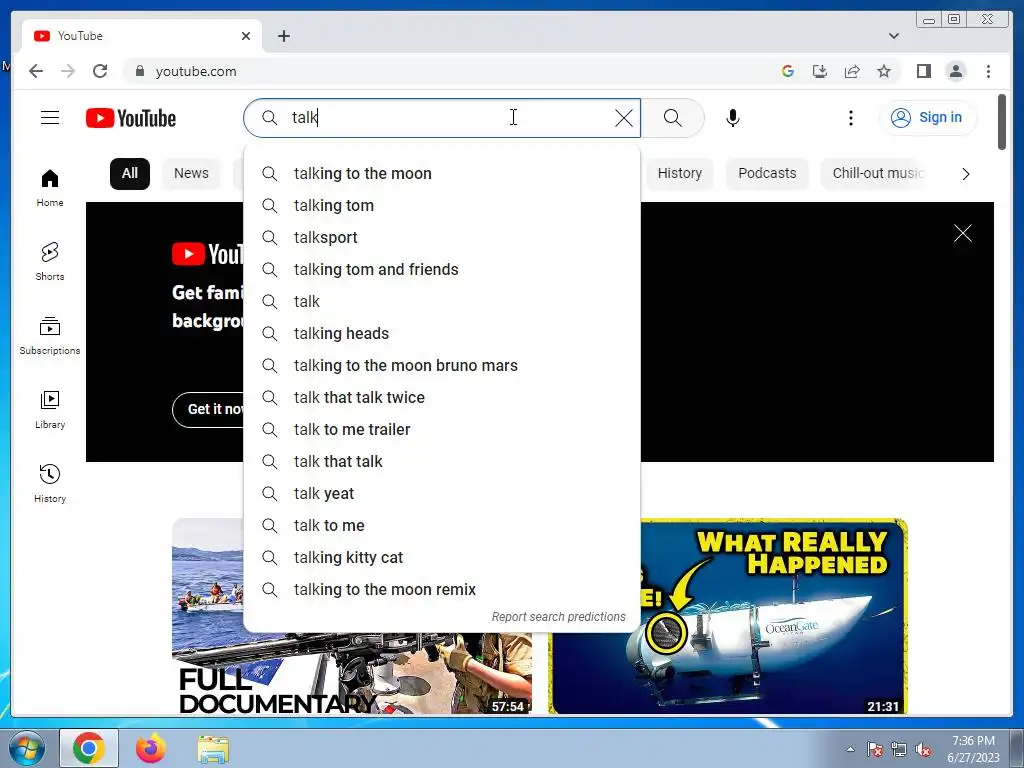Bookmark this tab with the star

click(x=884, y=71)
